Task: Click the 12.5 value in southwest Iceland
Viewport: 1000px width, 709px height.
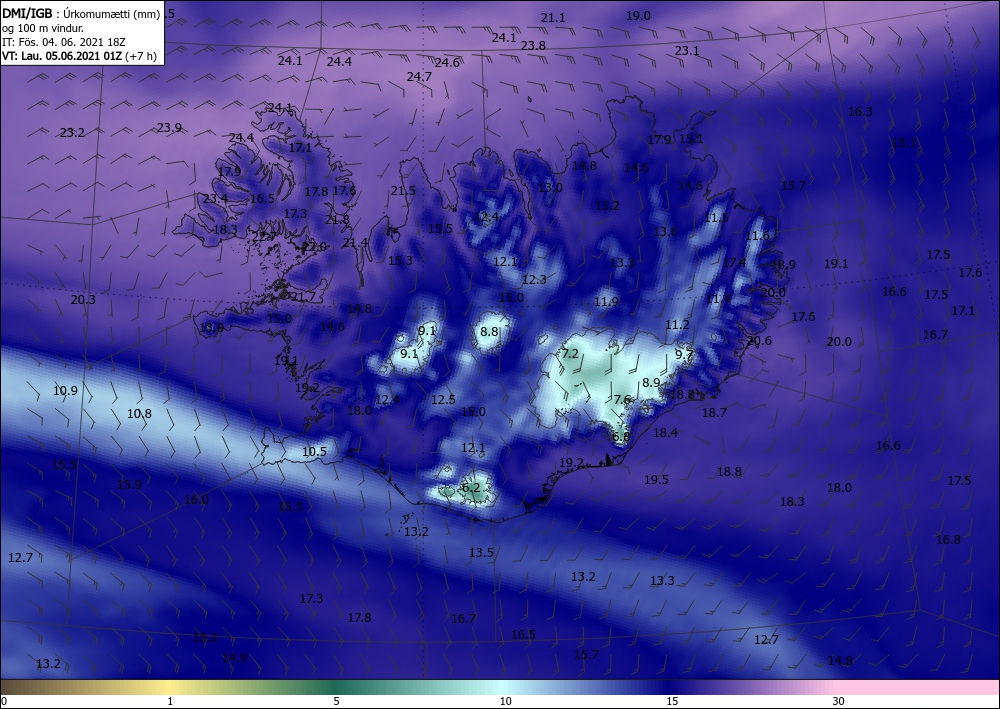Action: coord(443,400)
